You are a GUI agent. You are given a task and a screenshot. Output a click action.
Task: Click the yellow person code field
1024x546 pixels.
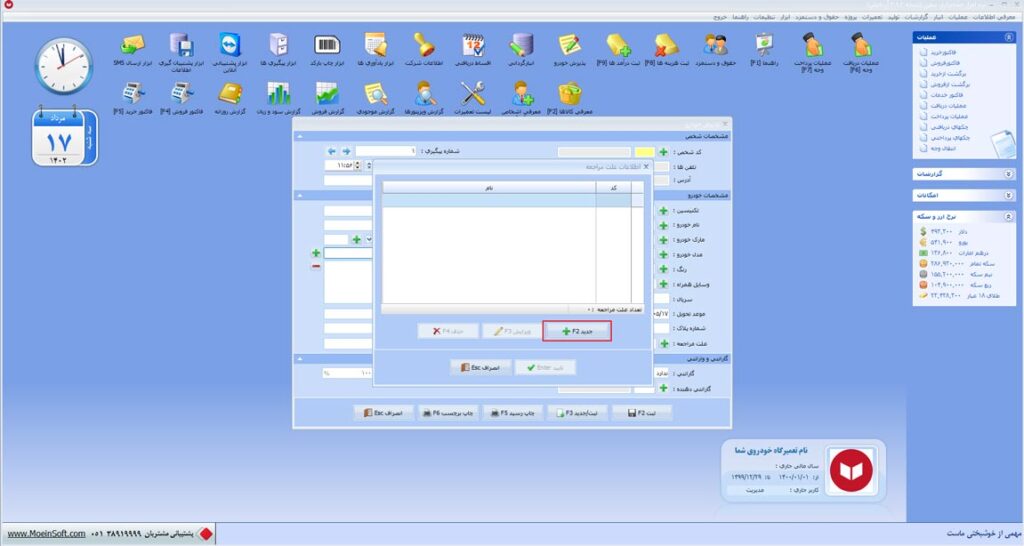645,152
